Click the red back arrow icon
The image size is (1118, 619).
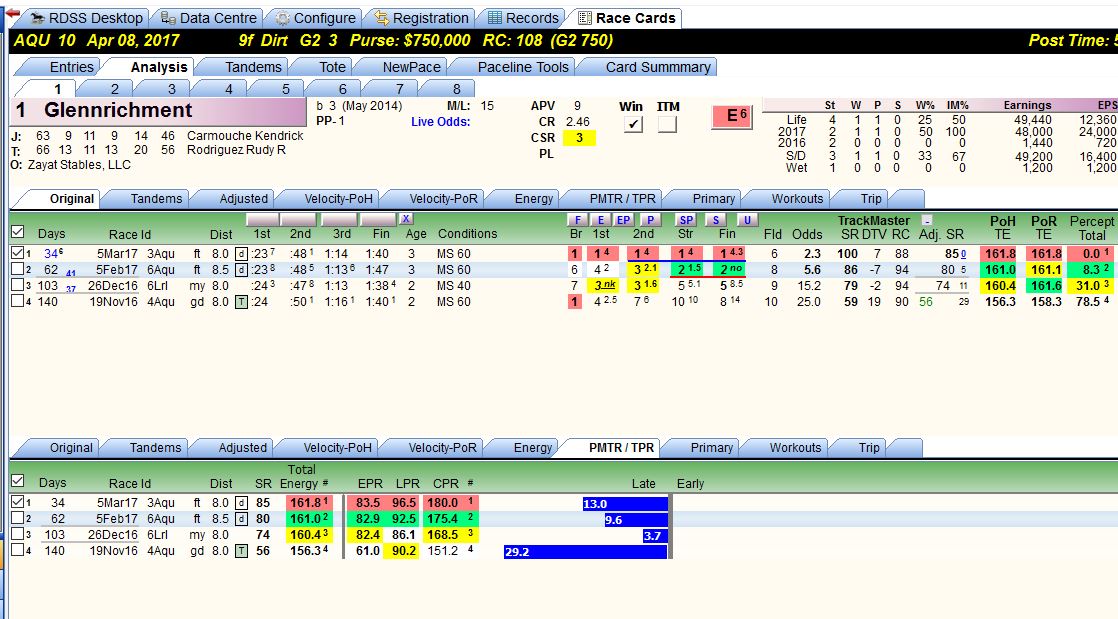[12, 13]
